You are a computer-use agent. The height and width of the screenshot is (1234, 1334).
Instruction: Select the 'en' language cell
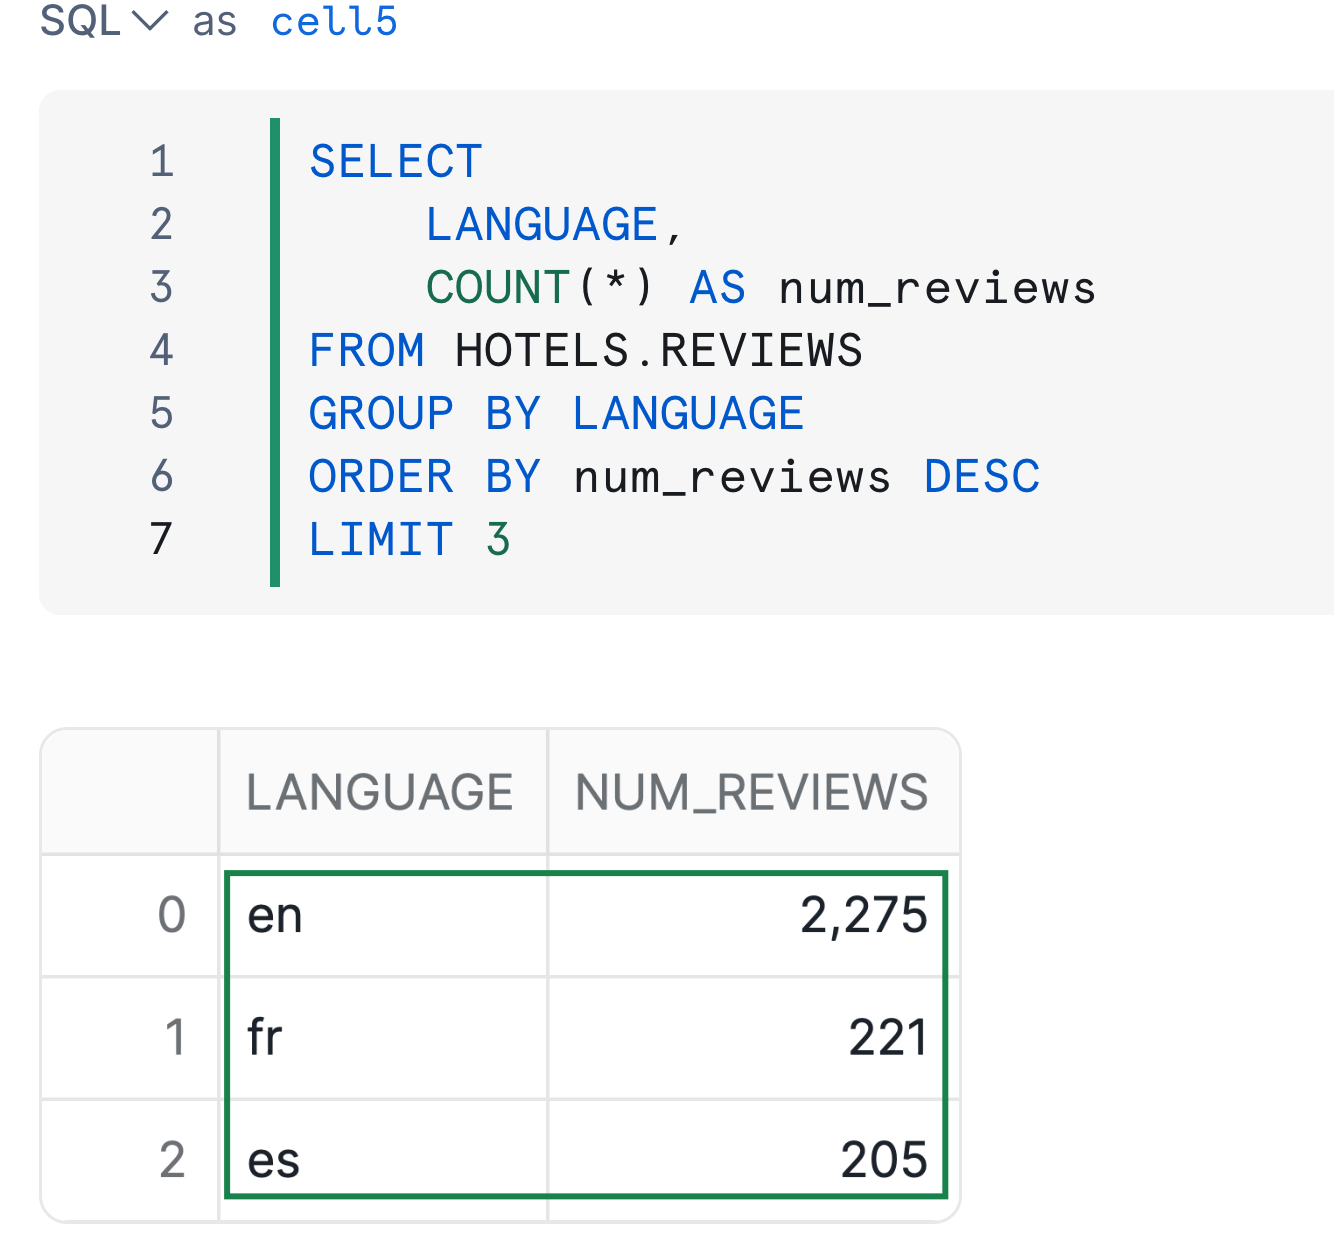tap(386, 915)
